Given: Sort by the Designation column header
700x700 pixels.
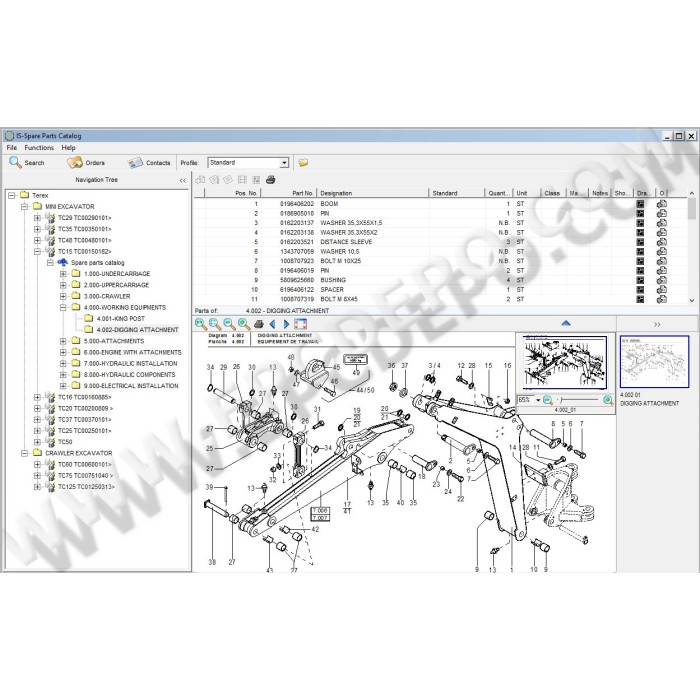Looking at the screenshot, I should tap(373, 193).
